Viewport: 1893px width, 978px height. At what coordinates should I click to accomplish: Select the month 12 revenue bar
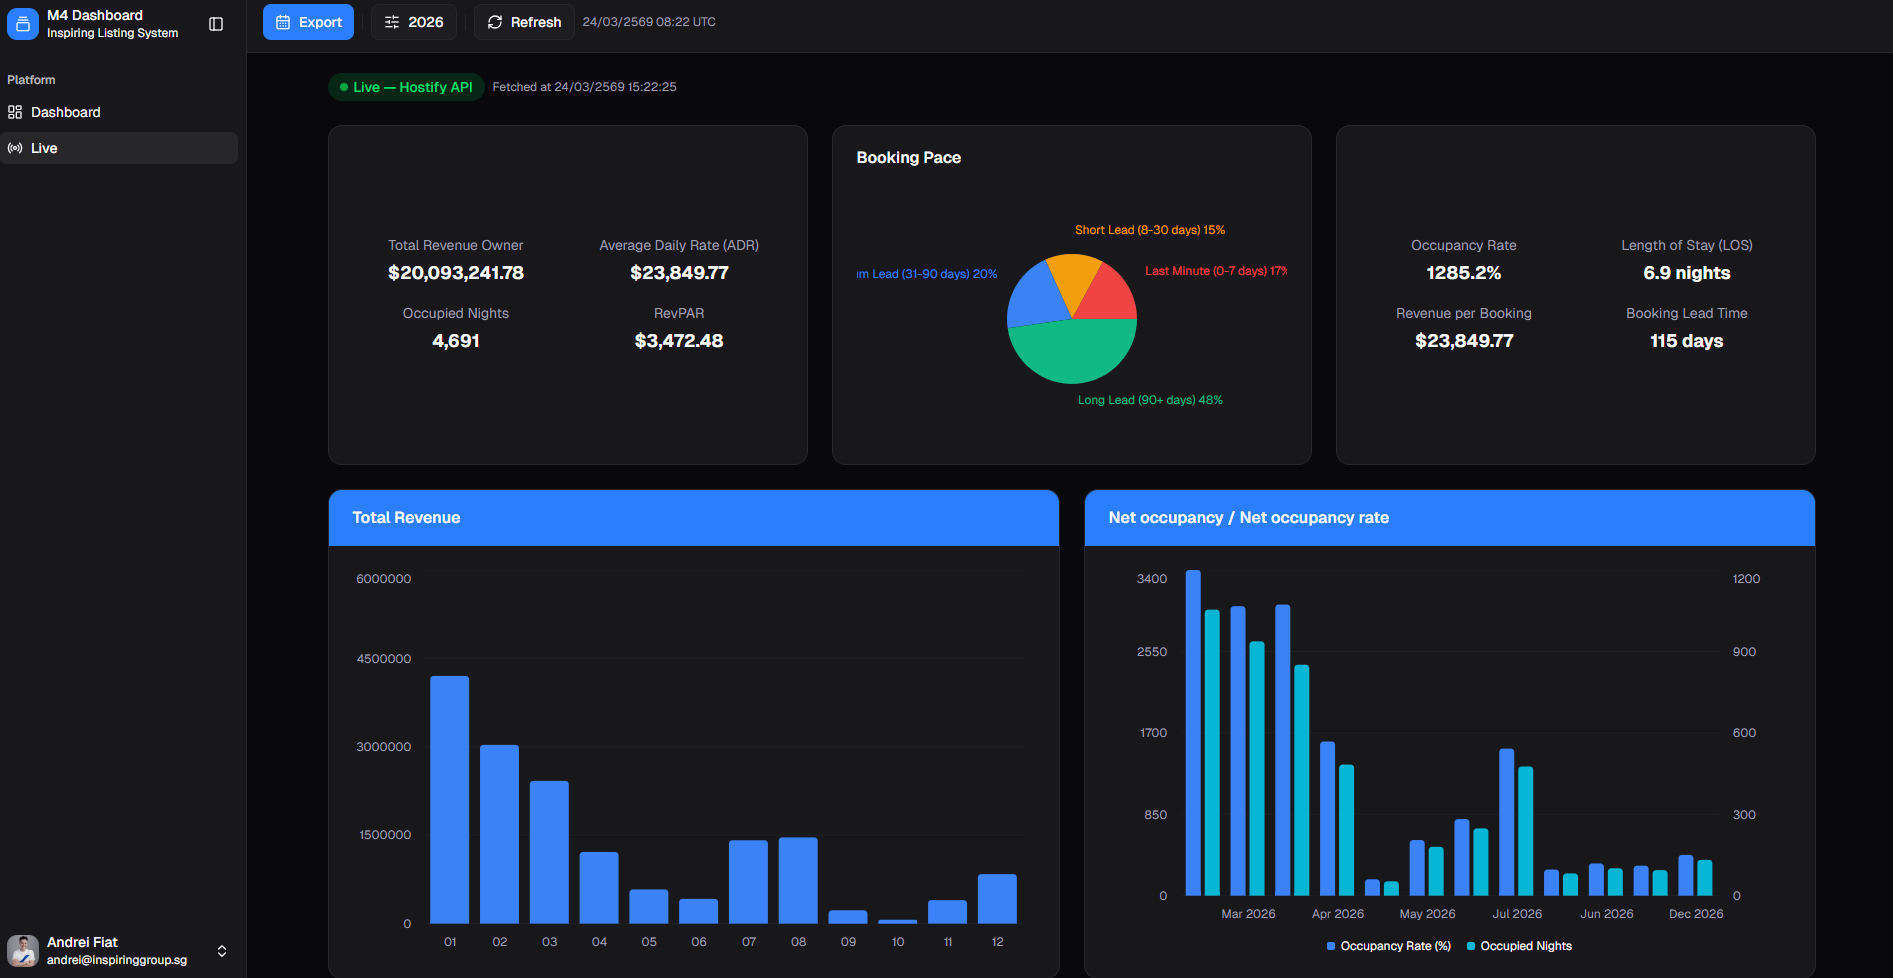[997, 899]
